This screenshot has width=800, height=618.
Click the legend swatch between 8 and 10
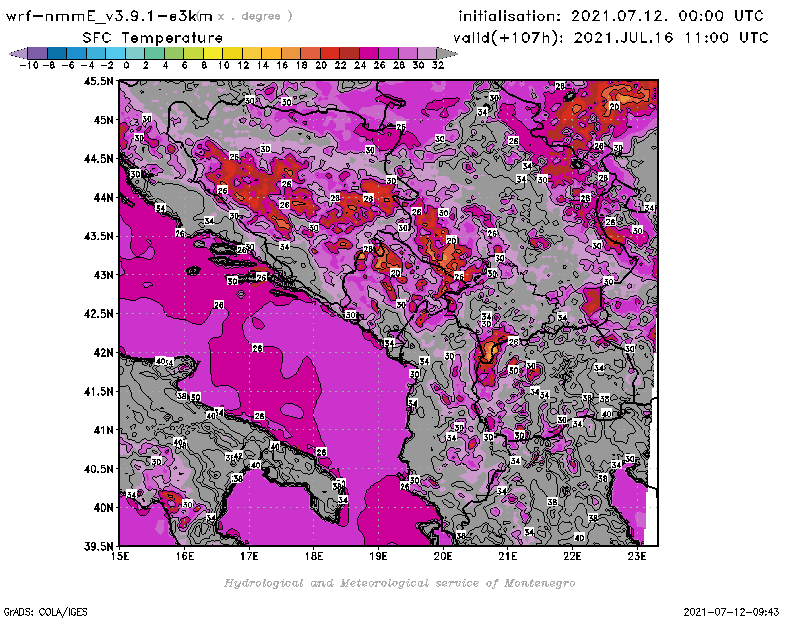[213, 53]
